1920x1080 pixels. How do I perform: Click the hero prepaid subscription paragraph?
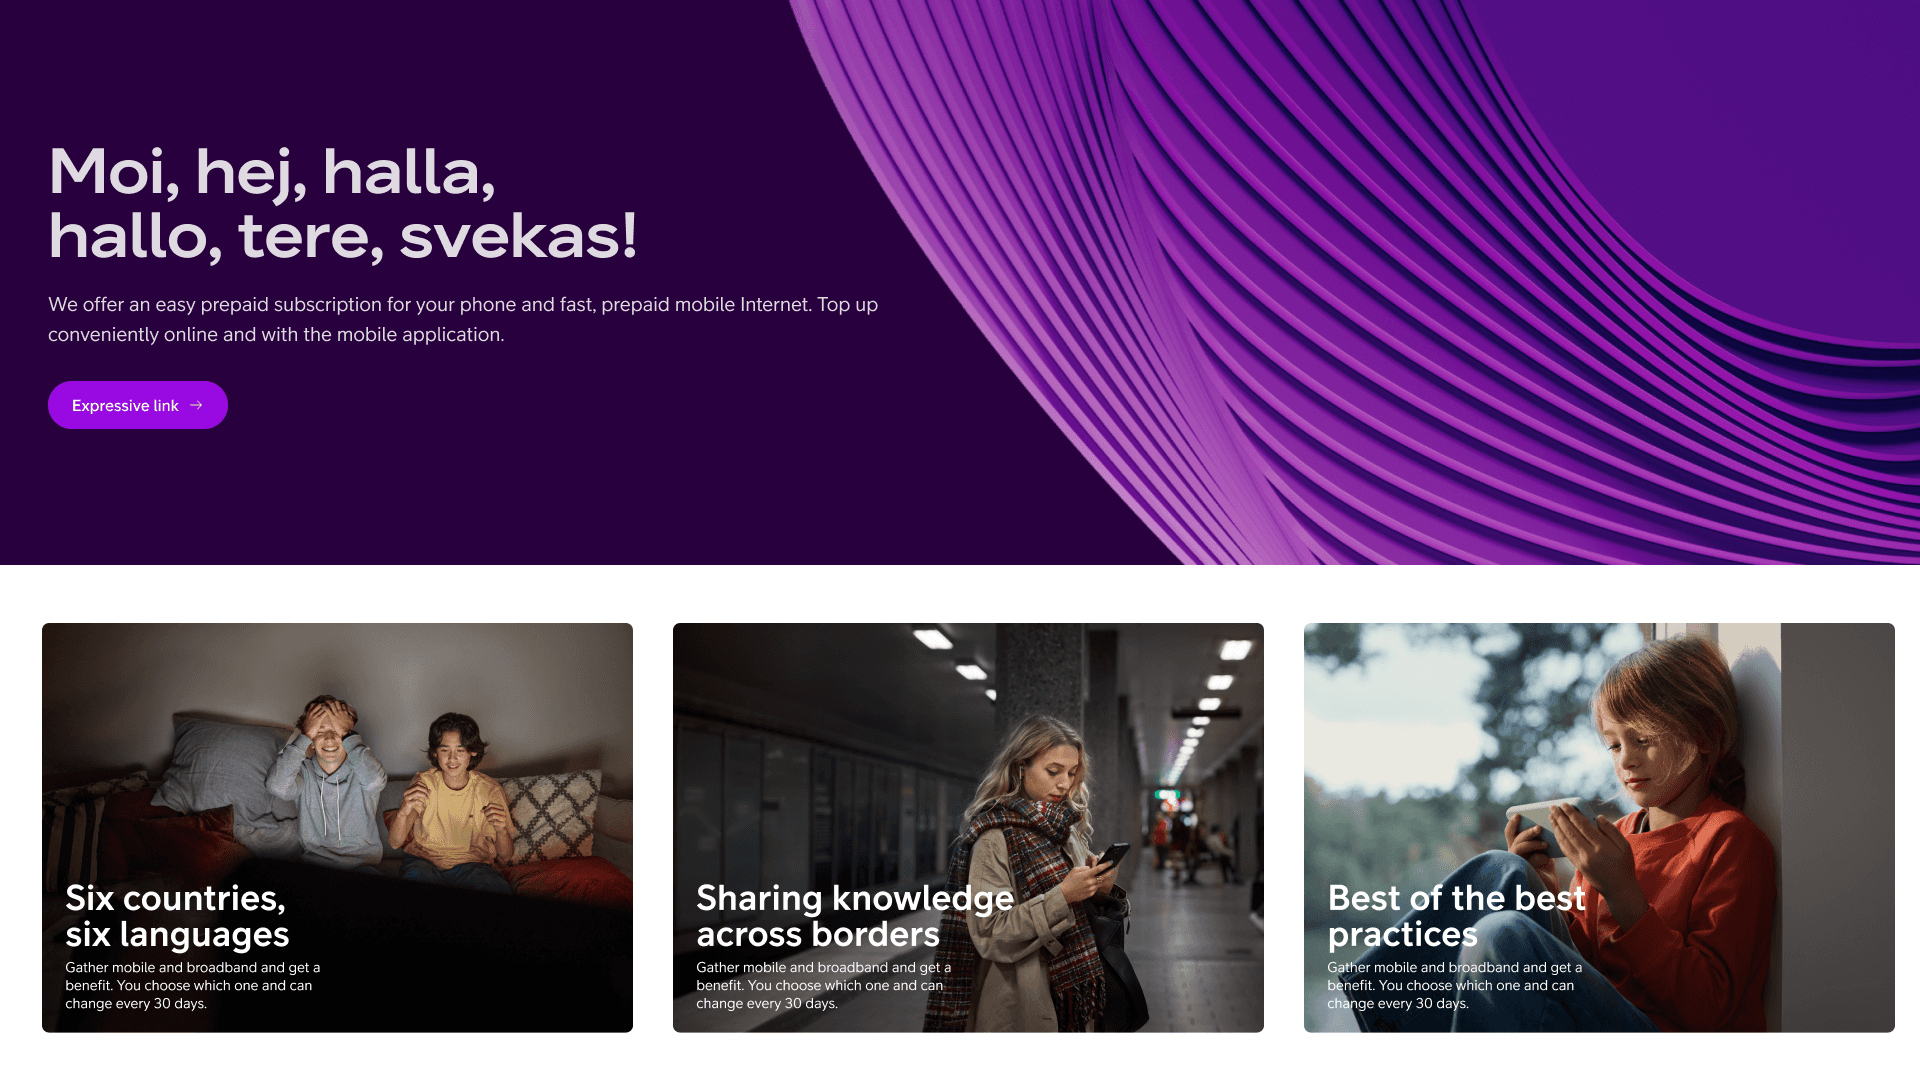(x=463, y=319)
